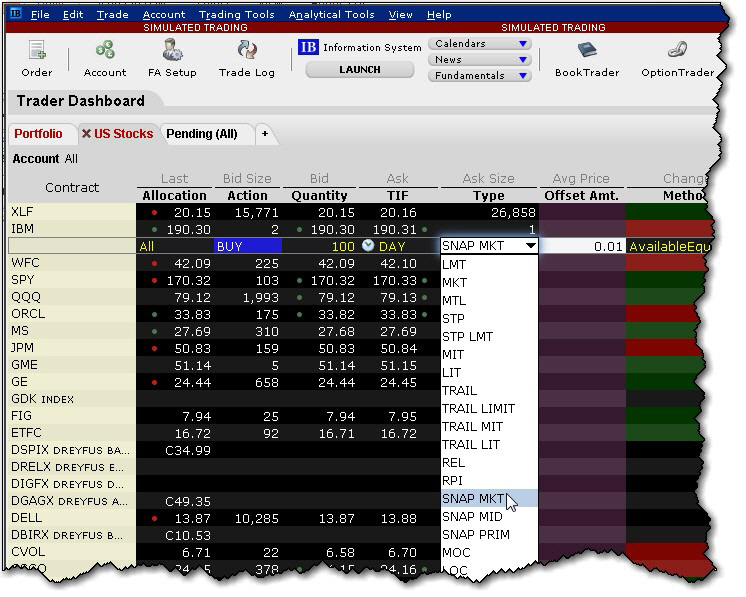Screen dimensions: 746x597
Task: Select the DELL contract row
Action: 72,518
